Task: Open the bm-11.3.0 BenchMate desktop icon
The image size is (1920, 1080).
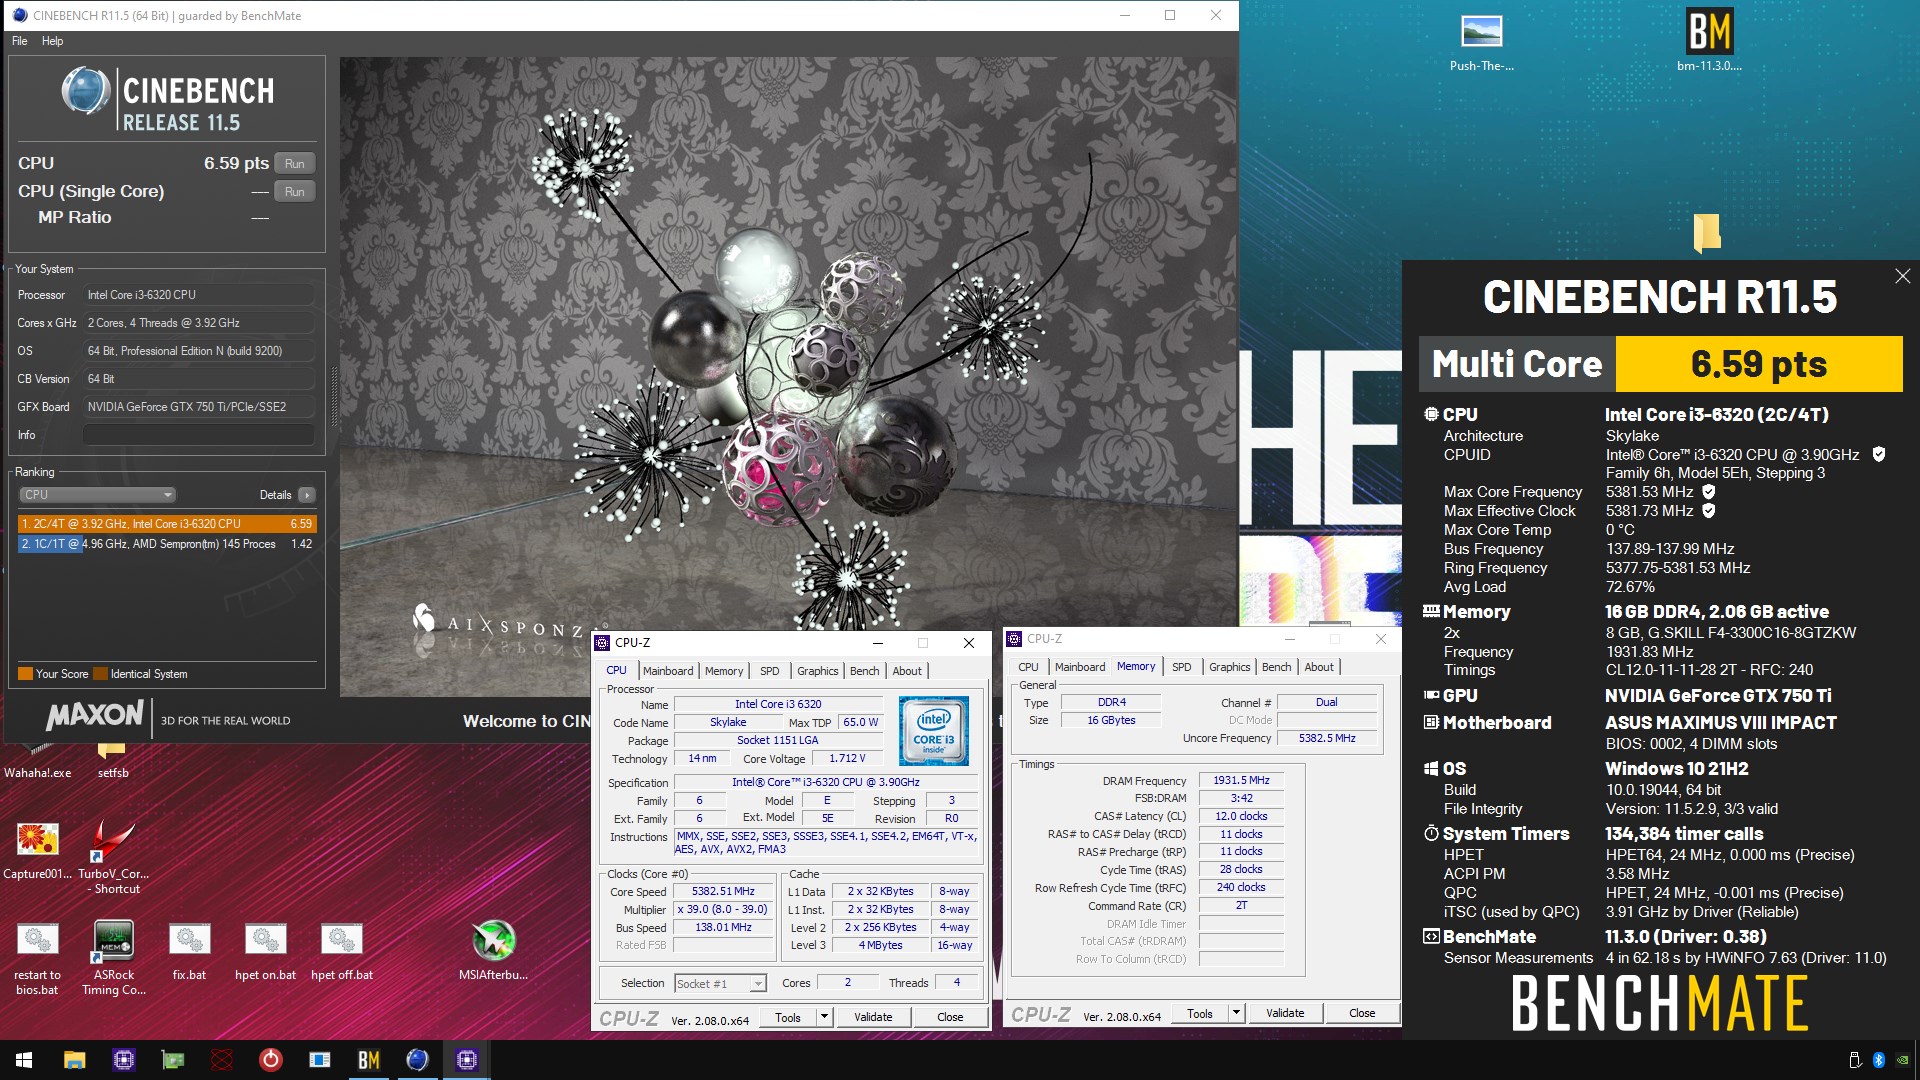Action: pos(1709,40)
